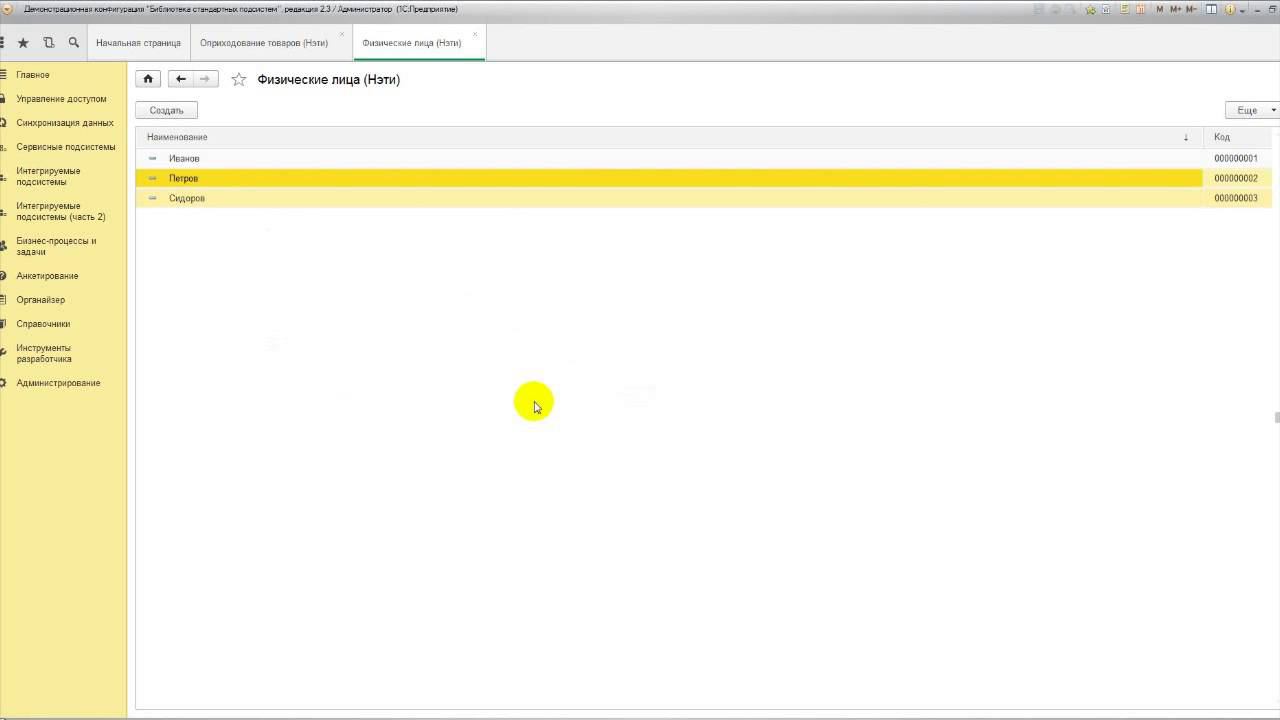This screenshot has height=720, width=1280.
Task: Open the calculator icon in title bar
Action: coord(1125,9)
